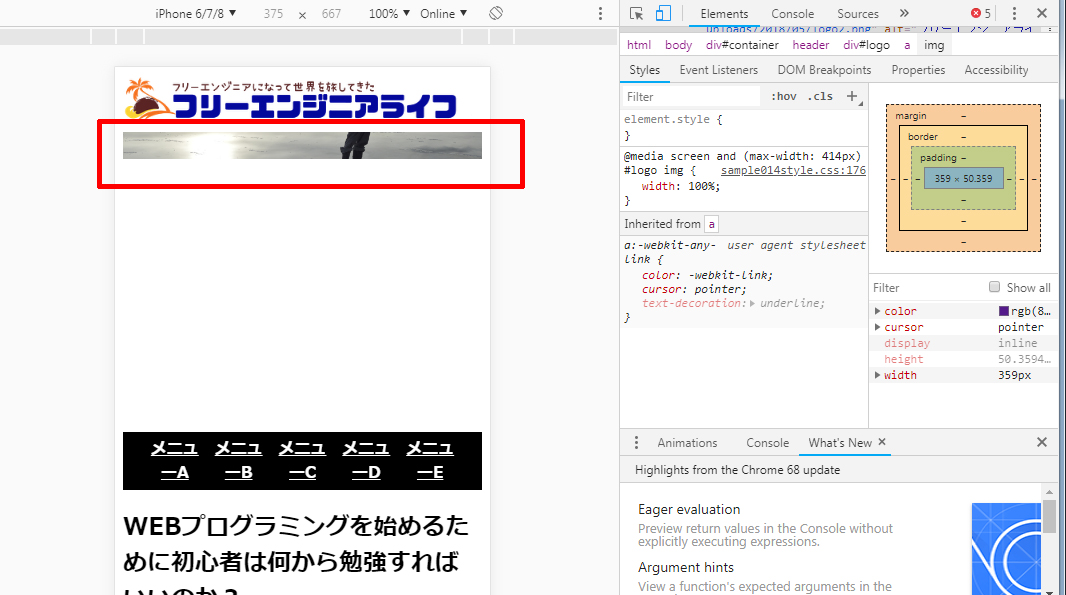Click the red error count indicator
1066x595 pixels.
pyautogui.click(x=980, y=14)
